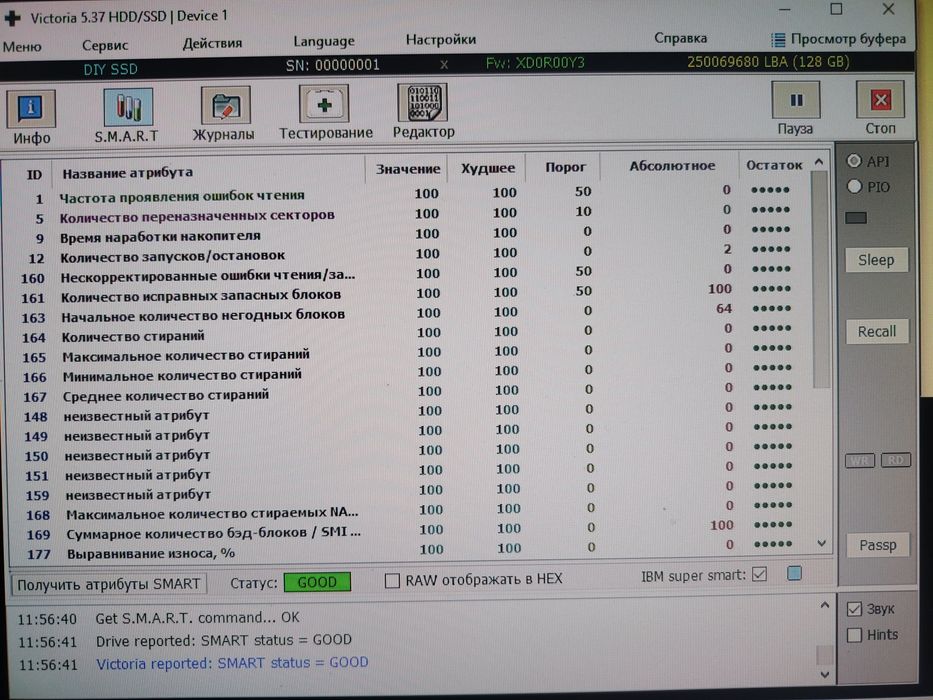Screen dimensions: 933x700
Task: Open the Language menu
Action: pos(324,41)
